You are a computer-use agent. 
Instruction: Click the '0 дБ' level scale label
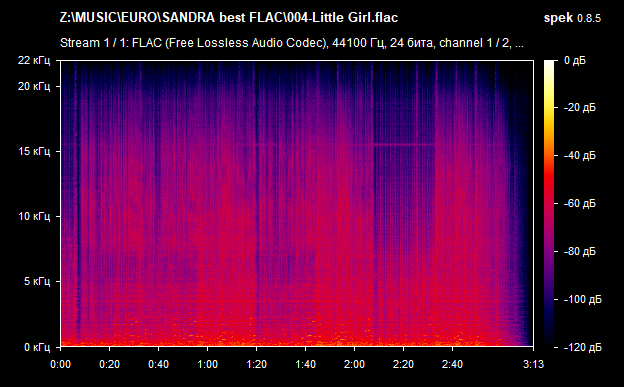point(575,61)
